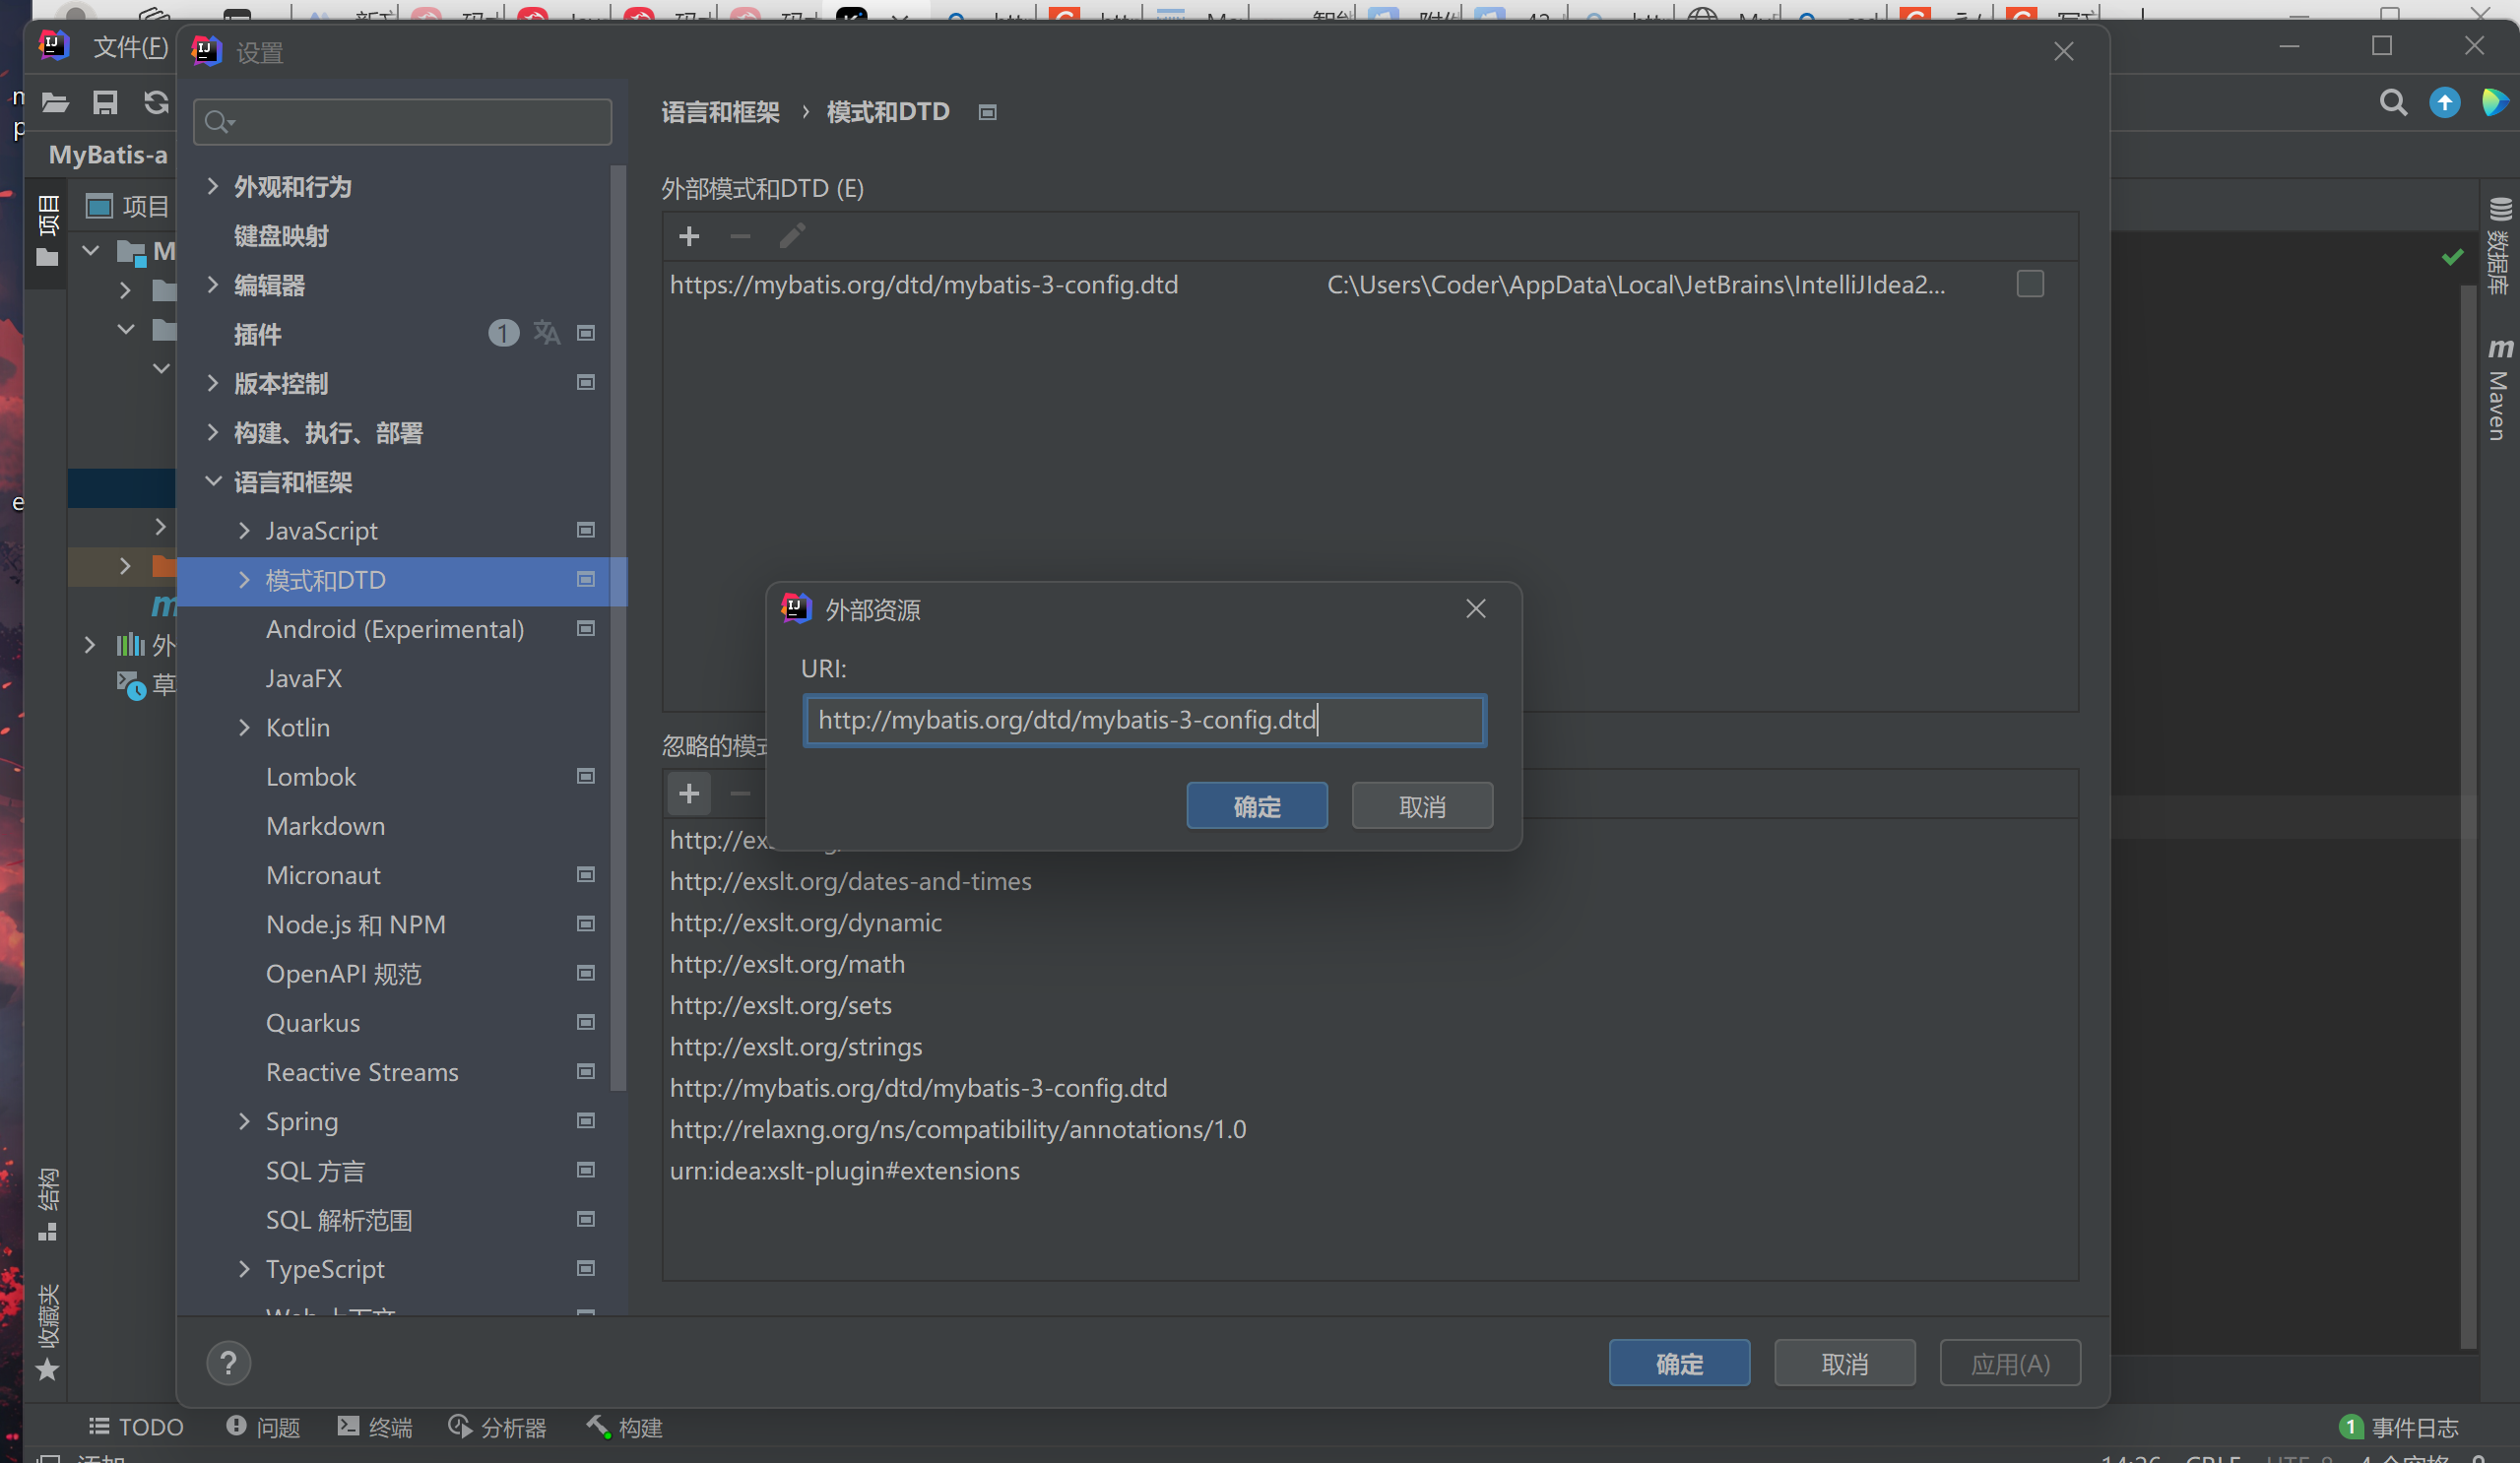Open the 文件(E) menu
2520x1463 pixels.
[x=129, y=46]
